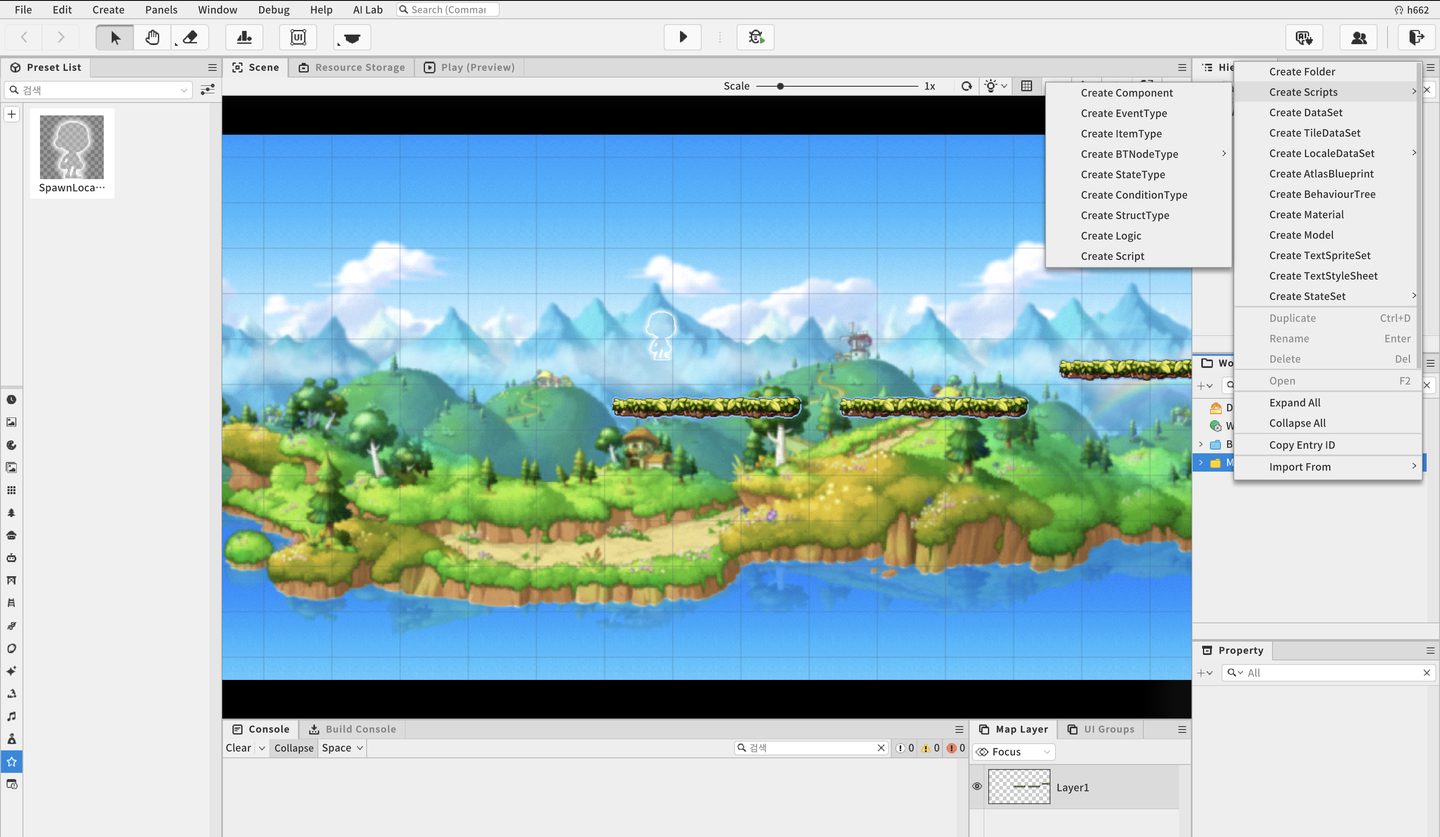Select the favorites star sidebar icon
The image size is (1440, 837).
(12, 762)
